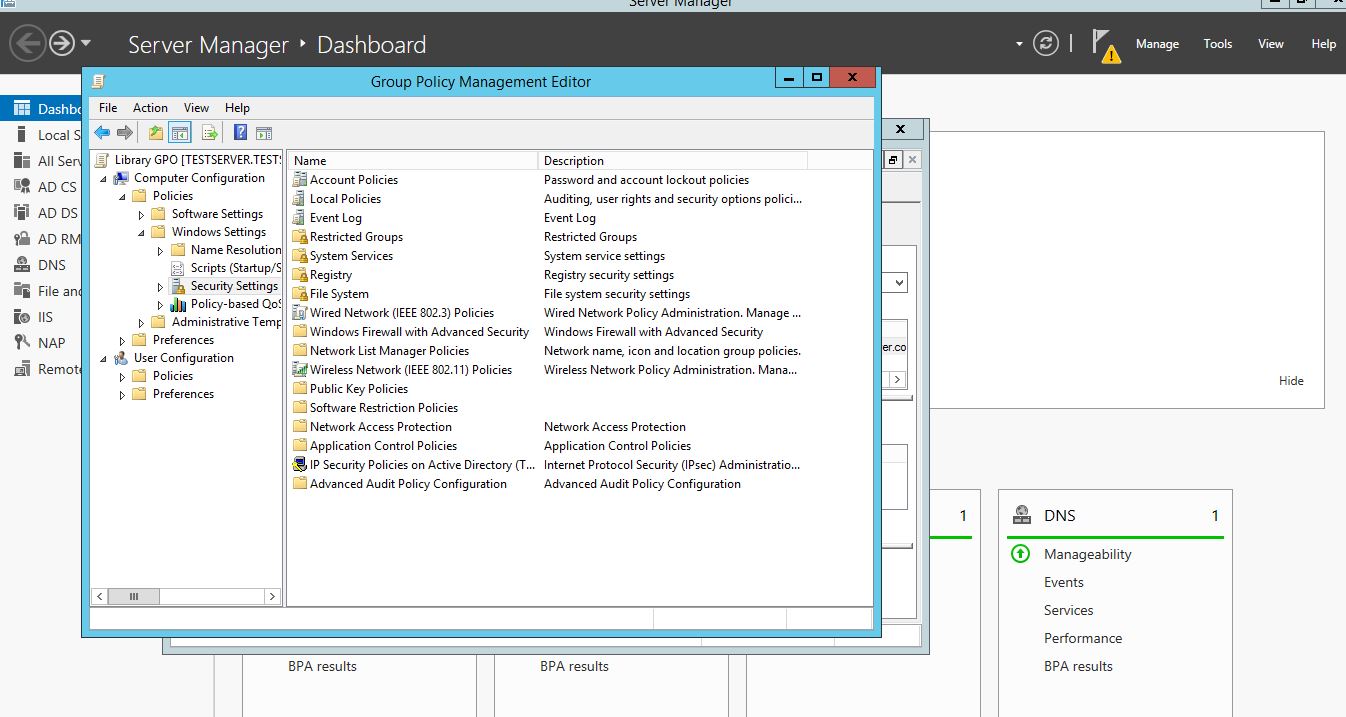Expand the Software Settings tree node
The width and height of the screenshot is (1346, 717).
pyautogui.click(x=142, y=214)
